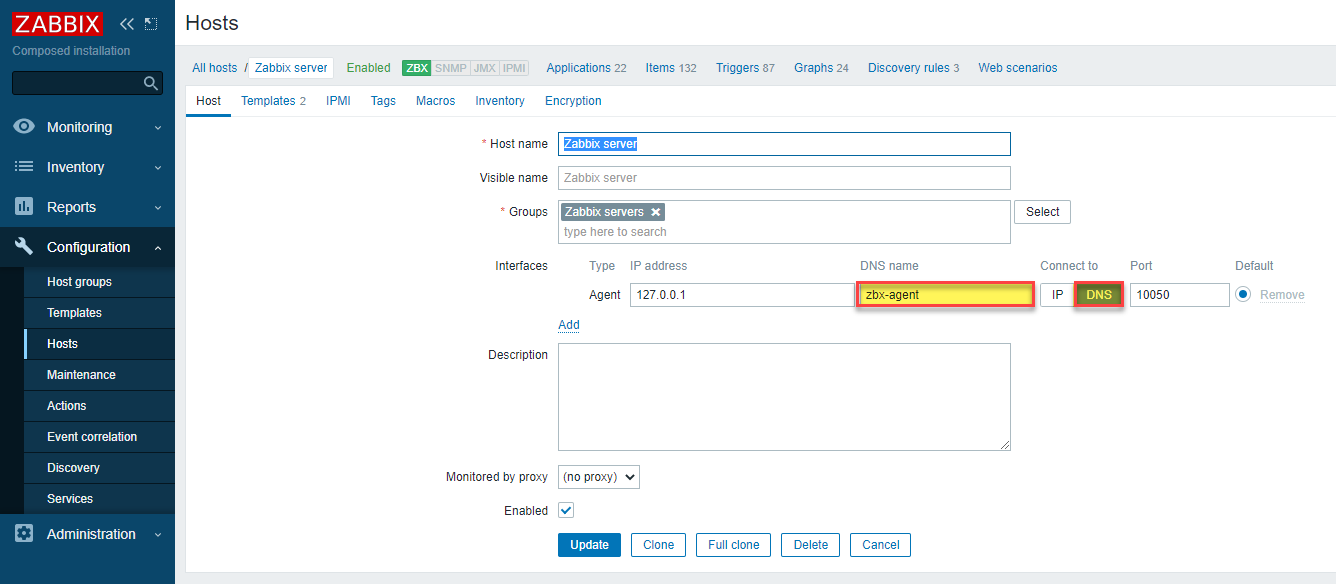This screenshot has width=1336, height=584.
Task: Remove the Zabbix servers group tag
Action: (x=655, y=212)
